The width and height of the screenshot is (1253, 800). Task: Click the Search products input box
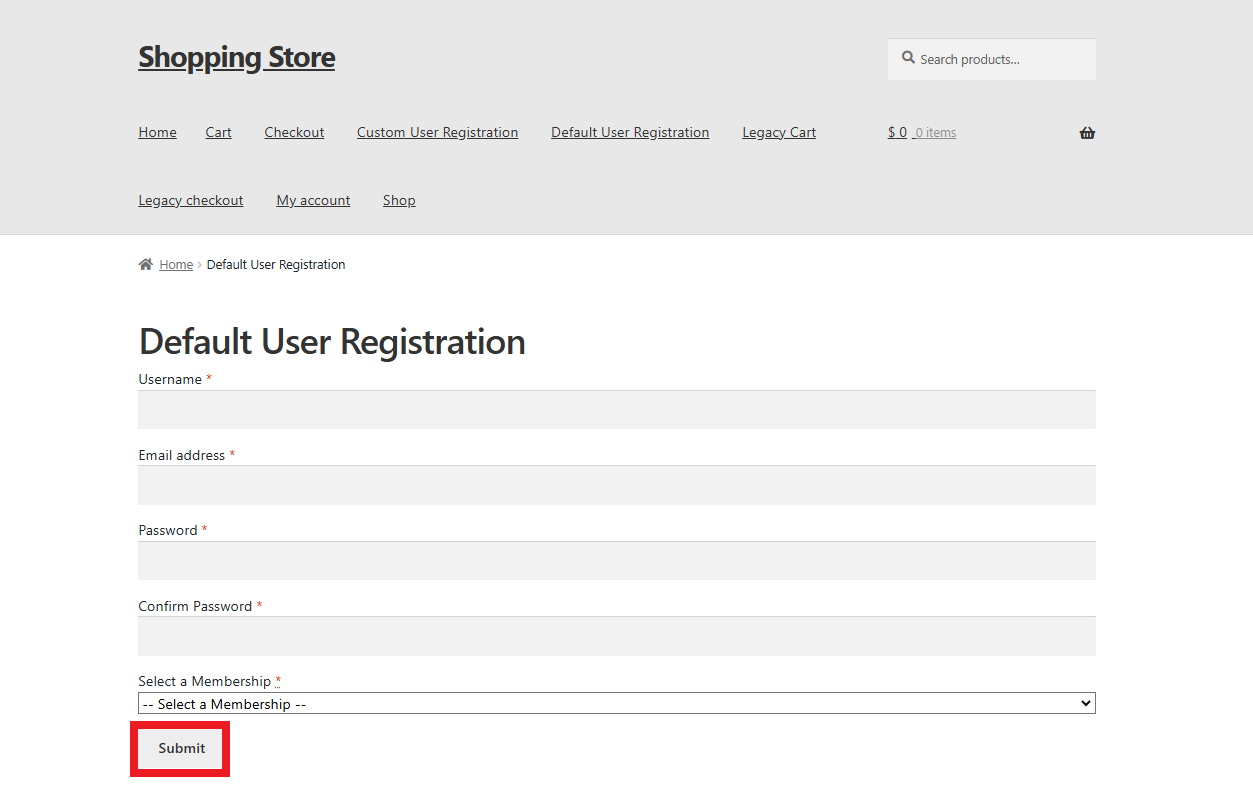coord(990,59)
